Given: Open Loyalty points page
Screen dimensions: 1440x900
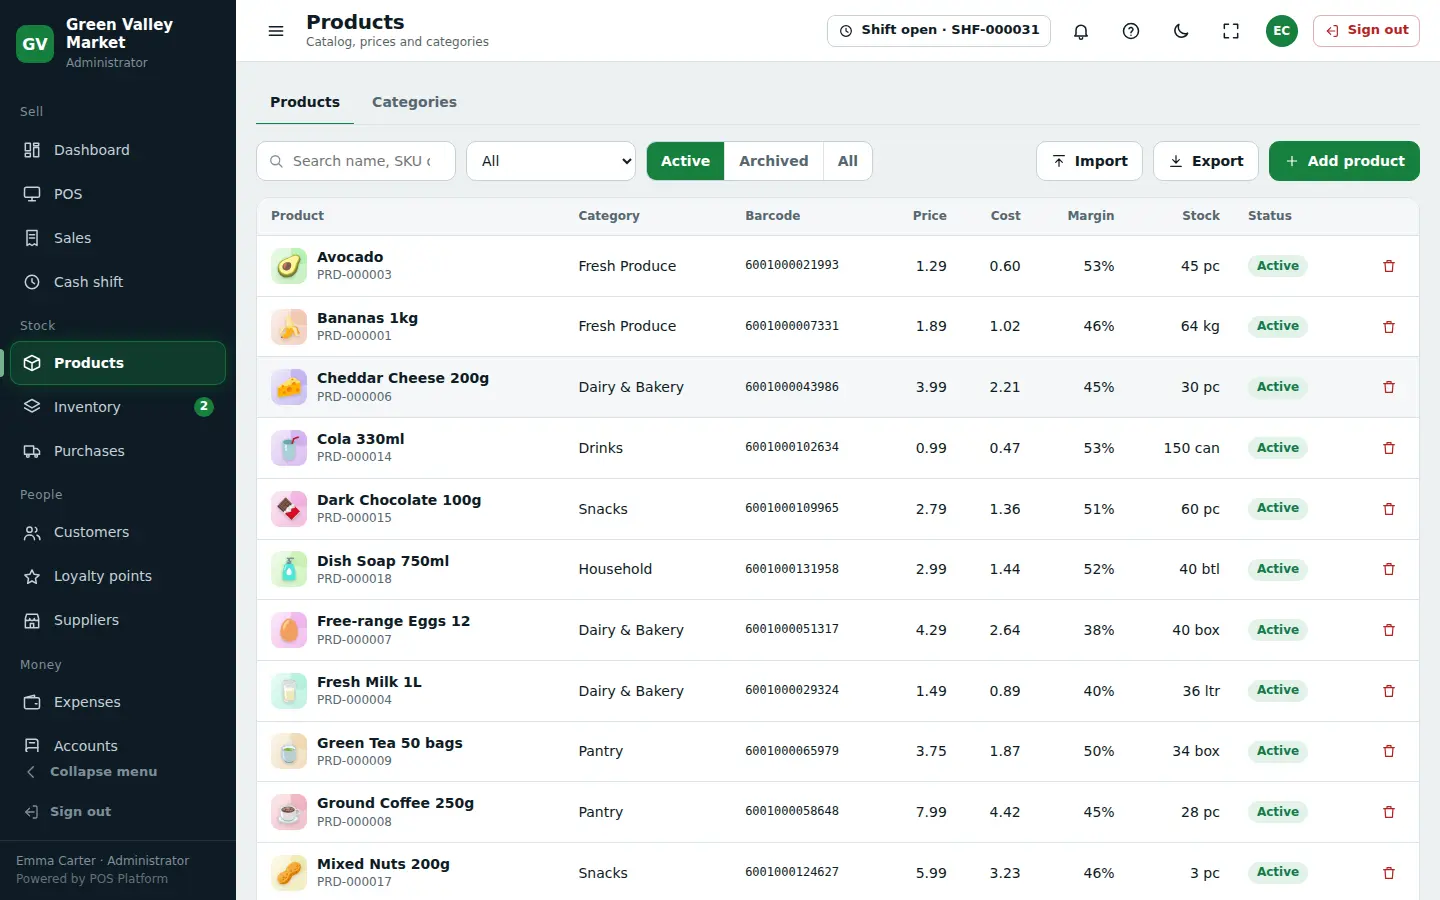Looking at the screenshot, I should [x=118, y=576].
